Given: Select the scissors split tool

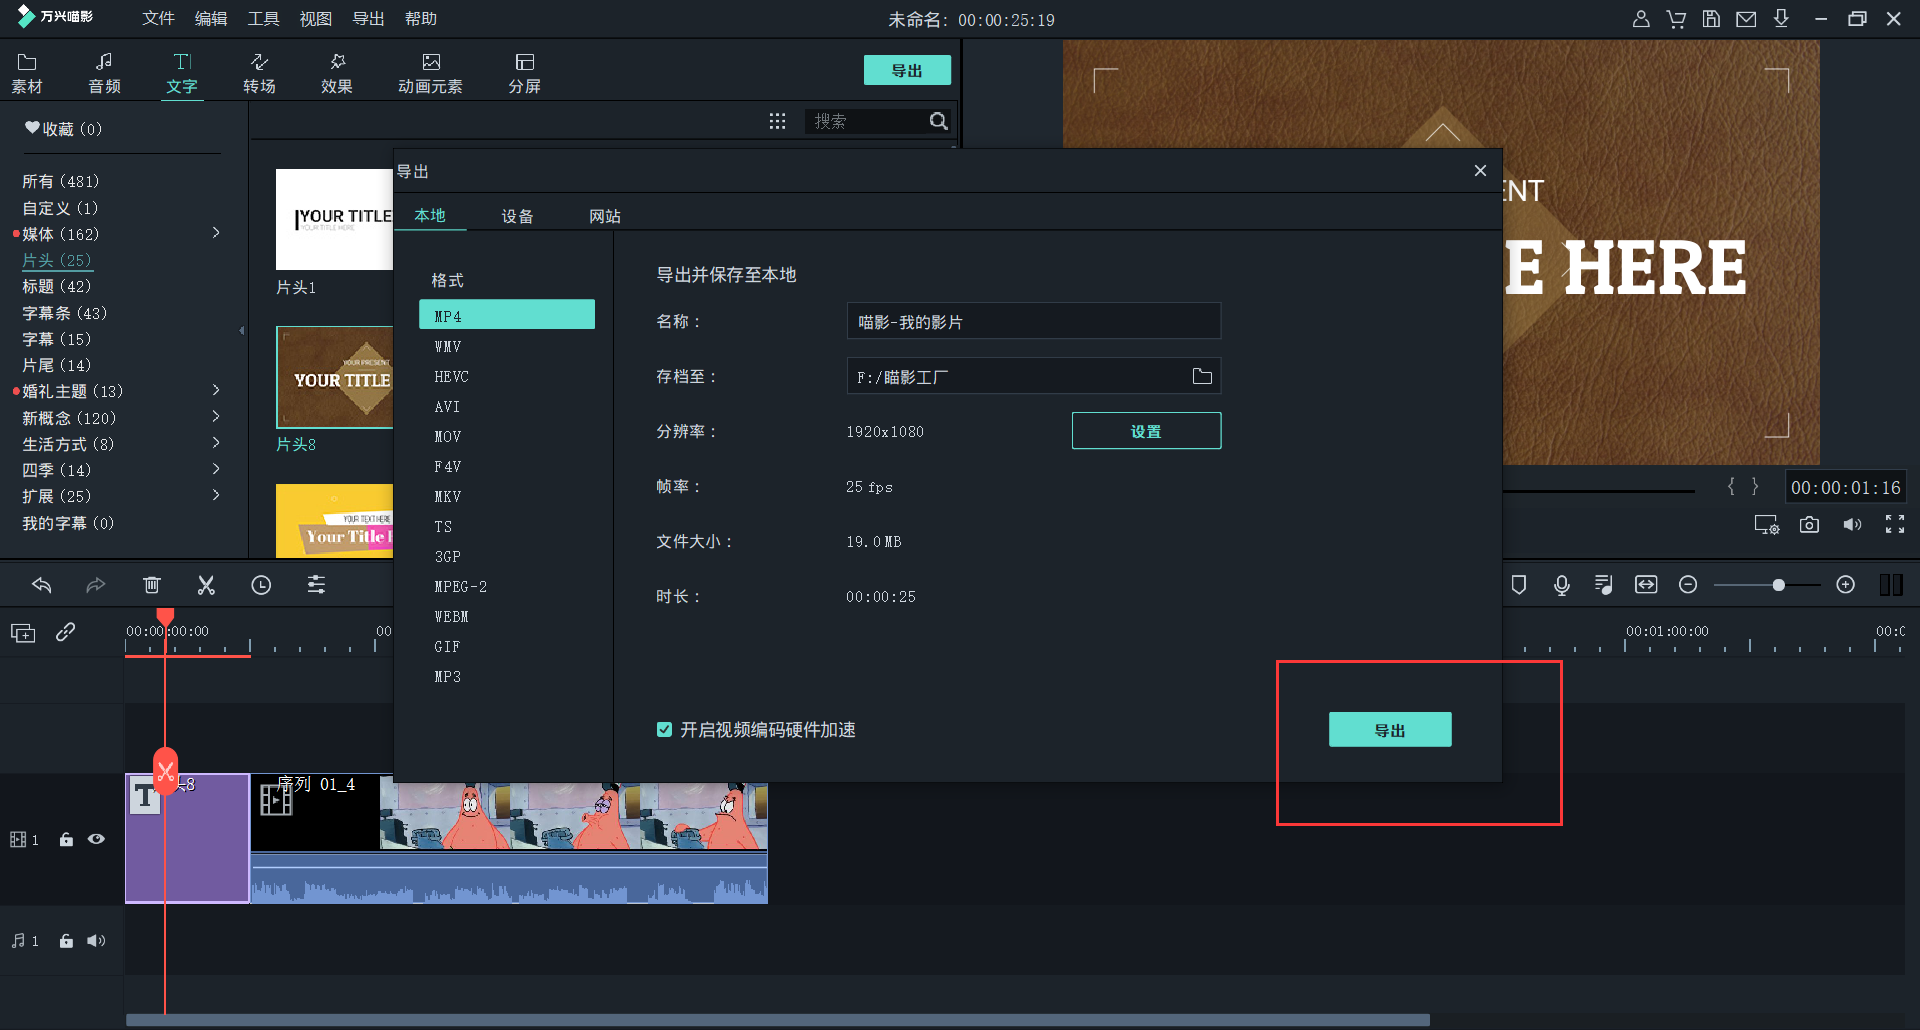Looking at the screenshot, I should pyautogui.click(x=206, y=585).
